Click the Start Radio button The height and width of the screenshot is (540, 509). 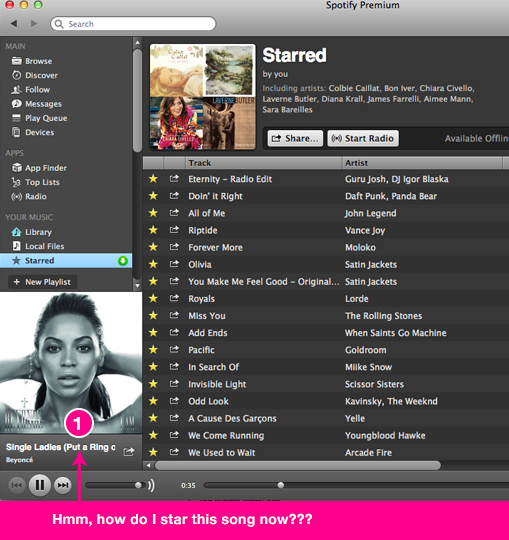(363, 138)
